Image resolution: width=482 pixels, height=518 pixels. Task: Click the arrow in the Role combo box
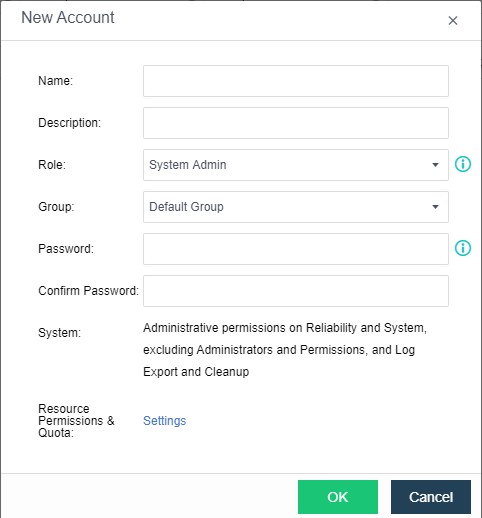pos(435,165)
